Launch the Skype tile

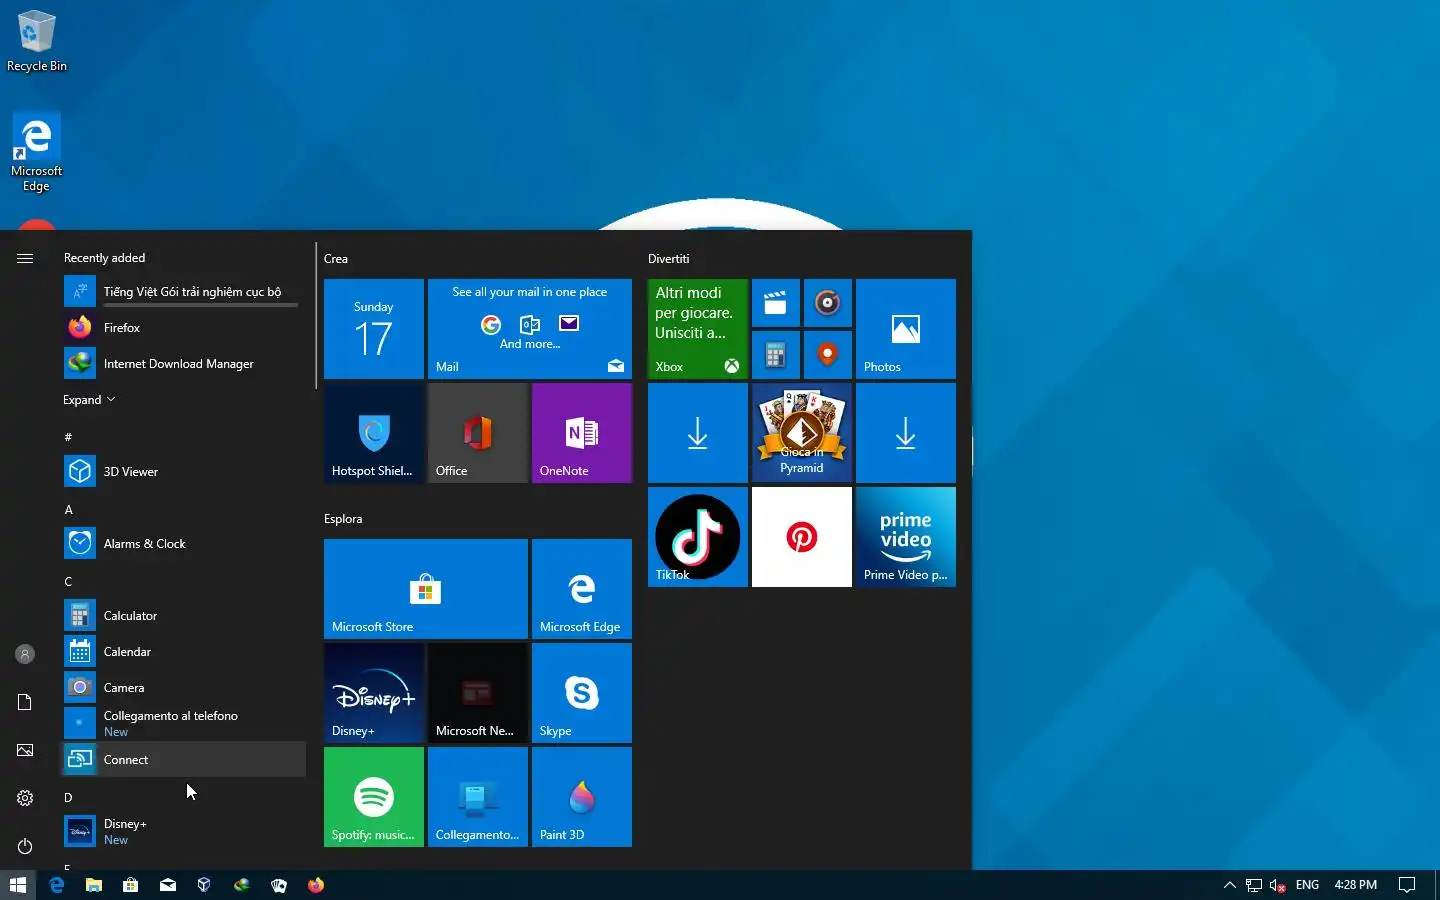tap(582, 693)
